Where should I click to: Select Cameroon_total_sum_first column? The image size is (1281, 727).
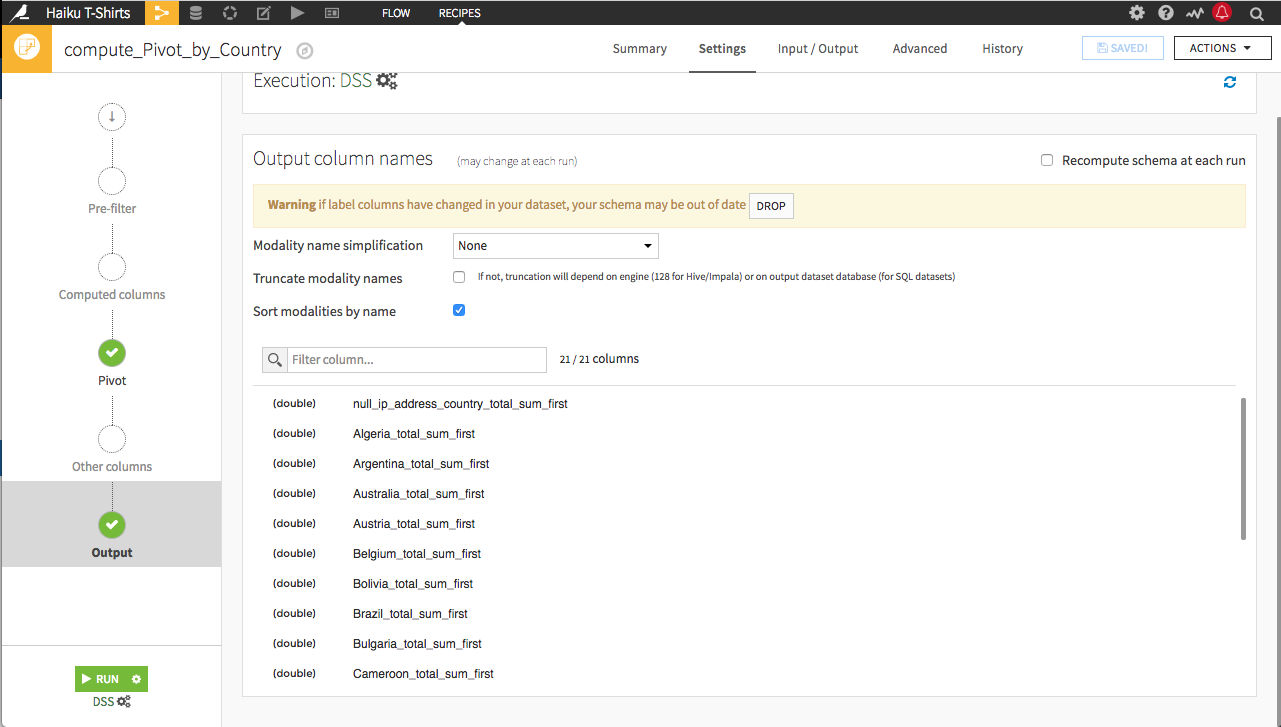(423, 674)
